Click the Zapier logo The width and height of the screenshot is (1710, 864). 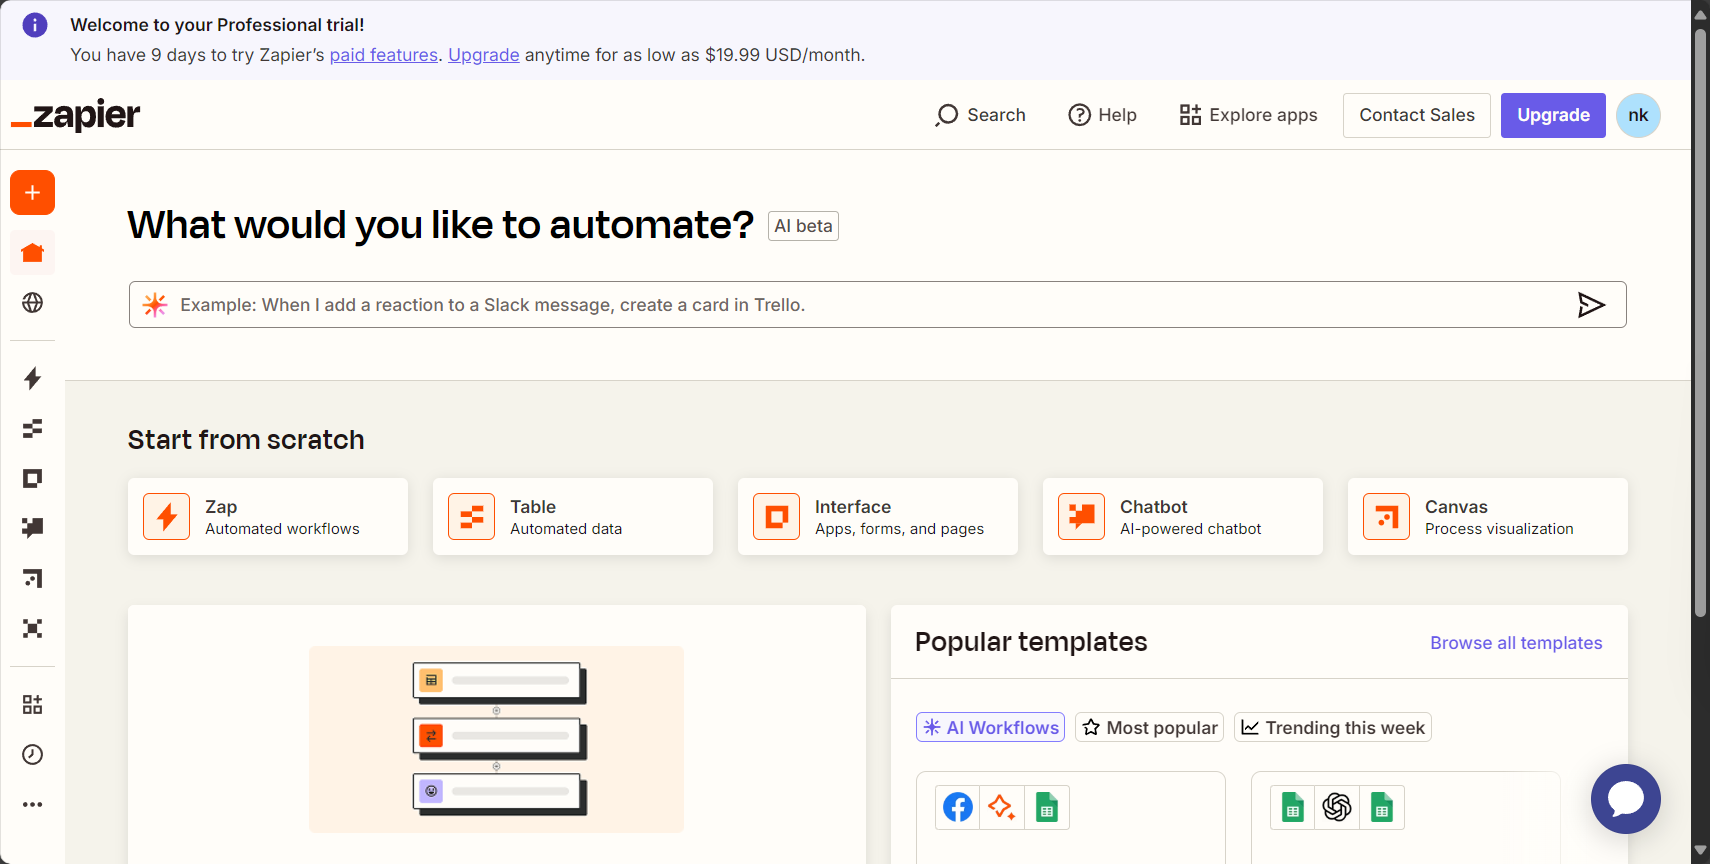(76, 115)
